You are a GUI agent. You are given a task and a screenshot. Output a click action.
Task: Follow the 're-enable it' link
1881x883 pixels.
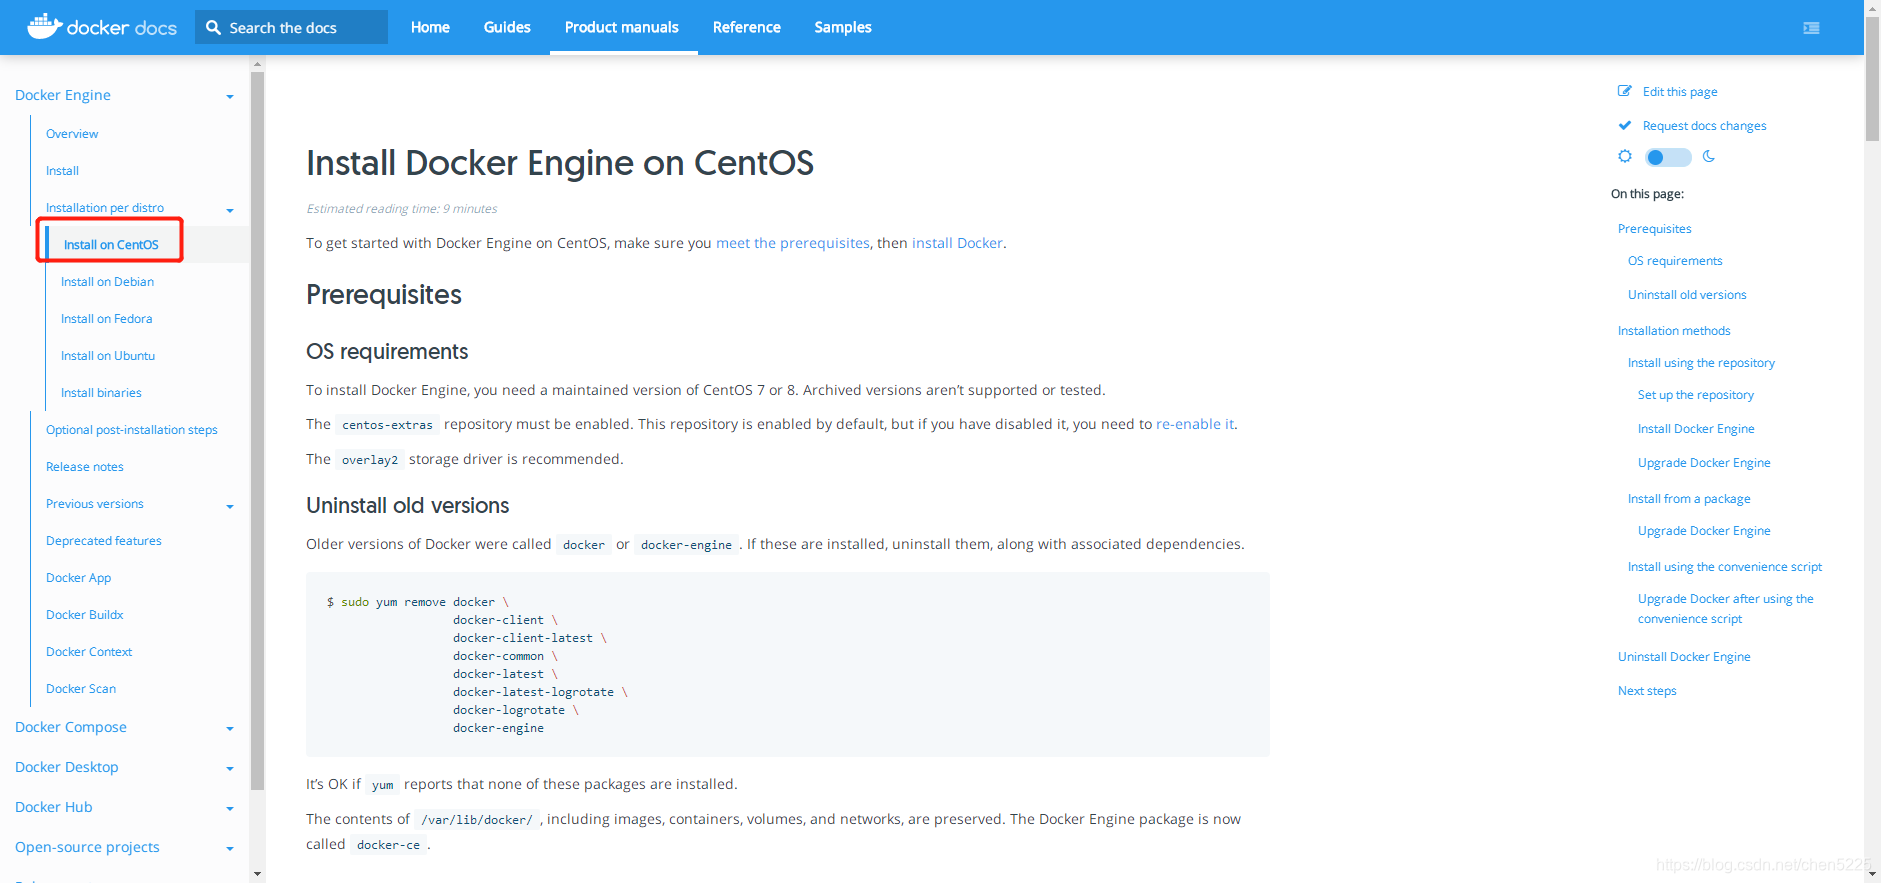click(1195, 424)
